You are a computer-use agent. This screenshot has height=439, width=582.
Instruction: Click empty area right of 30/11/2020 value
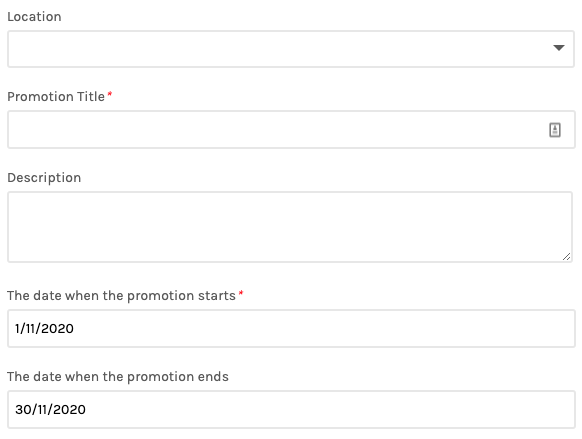pyautogui.click(x=330, y=409)
